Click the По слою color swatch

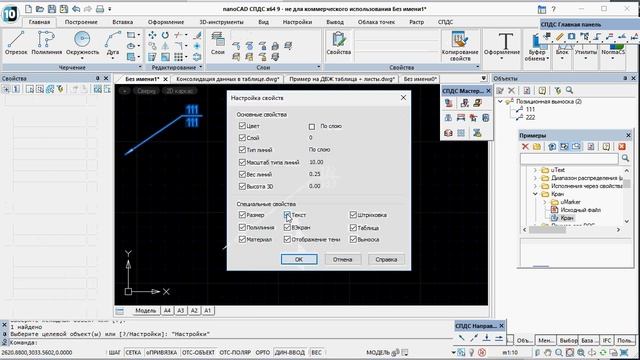312,127
